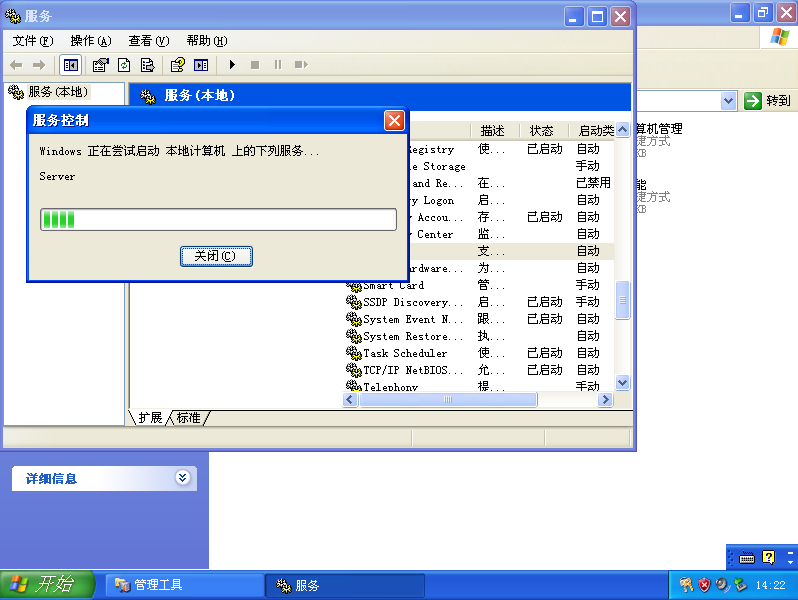Click the vertical scrollbar thumb
Viewport: 798px width, 600px height.
click(622, 300)
